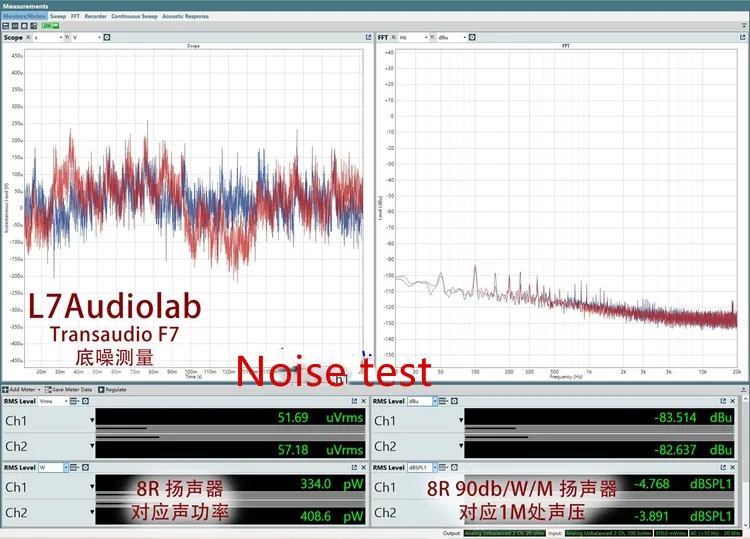This screenshot has width=750, height=539.
Task: Collapse the graphs section via top-right arrow icon
Action: [x=744, y=26]
